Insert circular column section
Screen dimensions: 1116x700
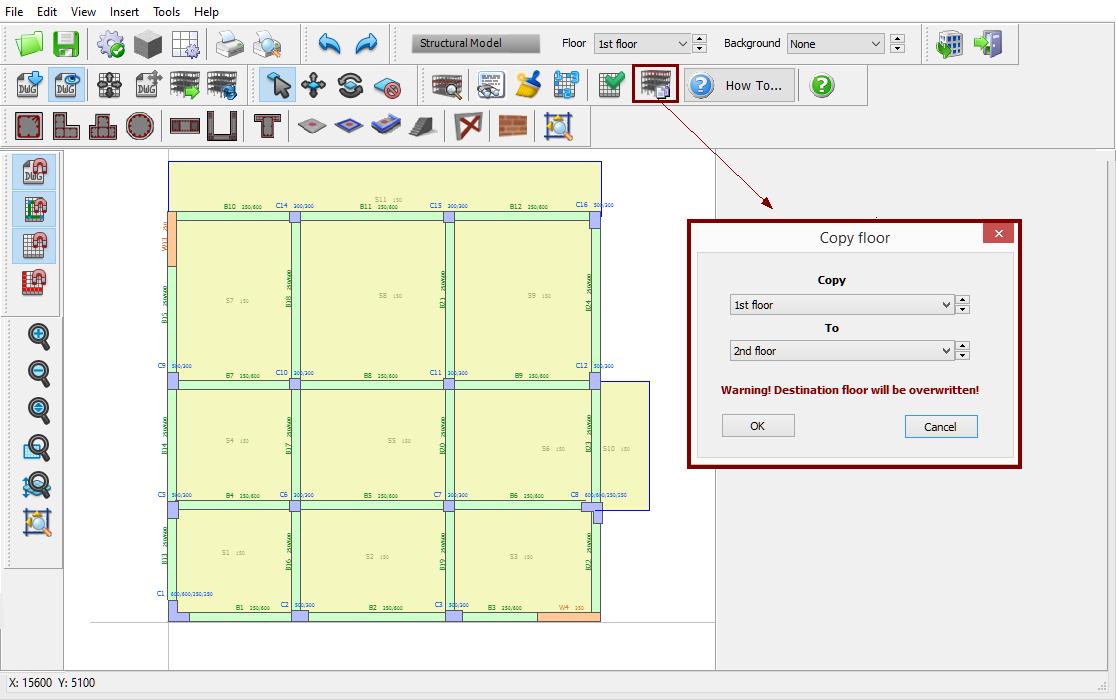(x=140, y=127)
